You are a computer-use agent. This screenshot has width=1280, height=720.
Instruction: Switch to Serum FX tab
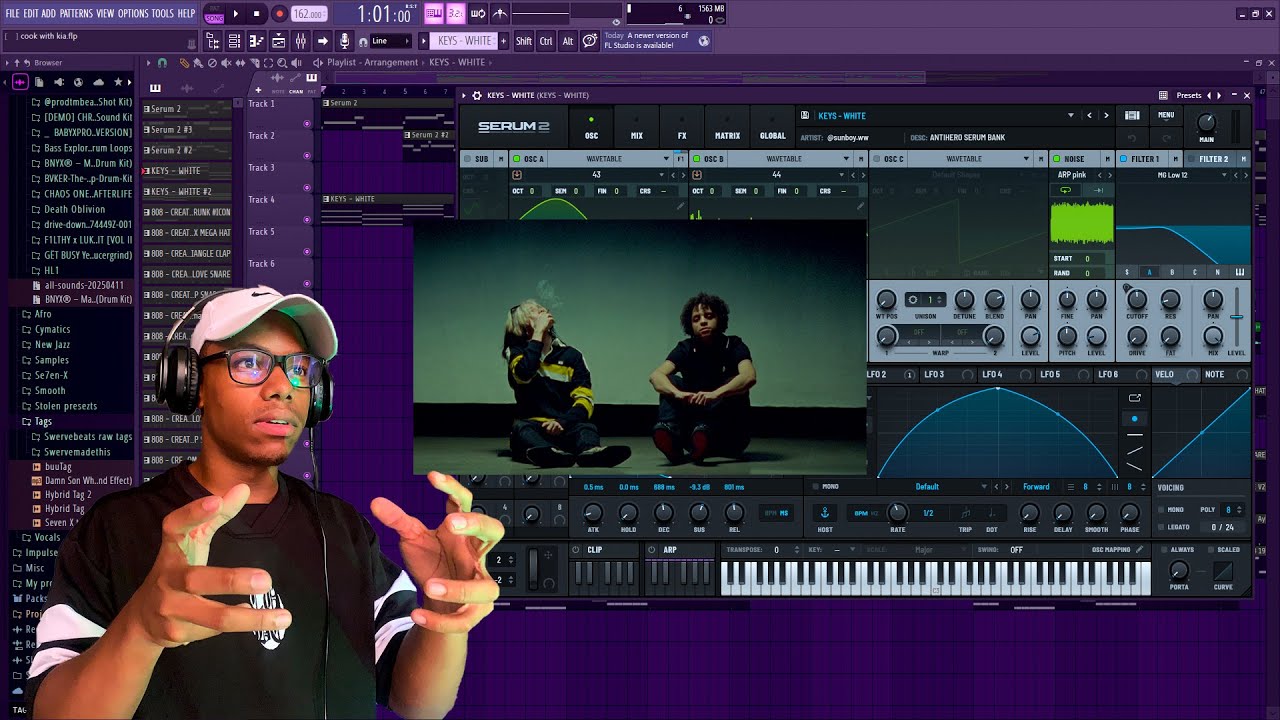(x=682, y=128)
